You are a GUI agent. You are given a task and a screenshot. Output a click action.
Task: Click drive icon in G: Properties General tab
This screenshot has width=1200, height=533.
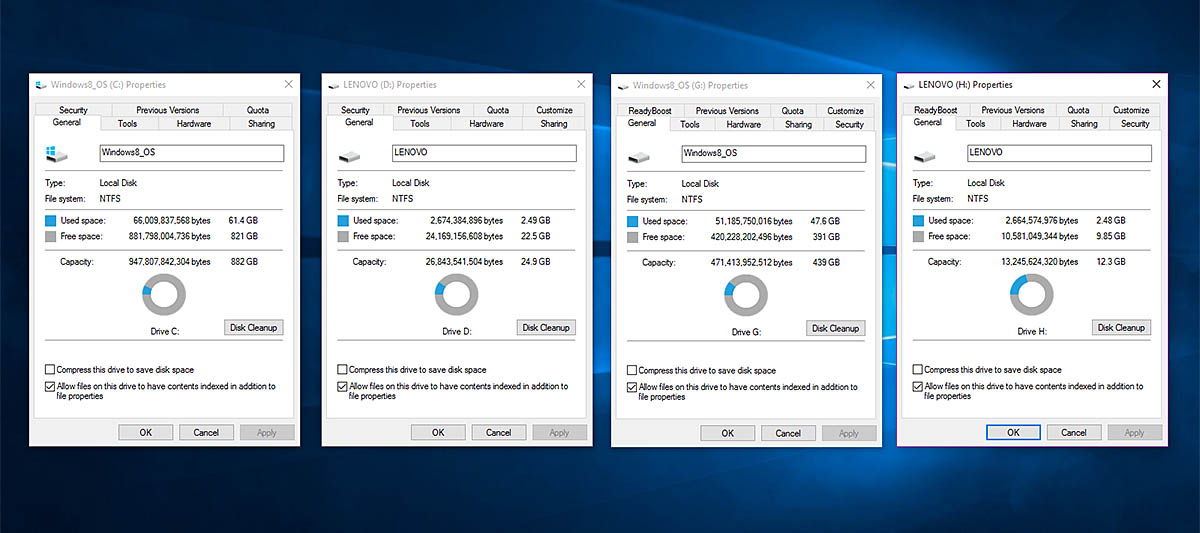[x=638, y=156]
